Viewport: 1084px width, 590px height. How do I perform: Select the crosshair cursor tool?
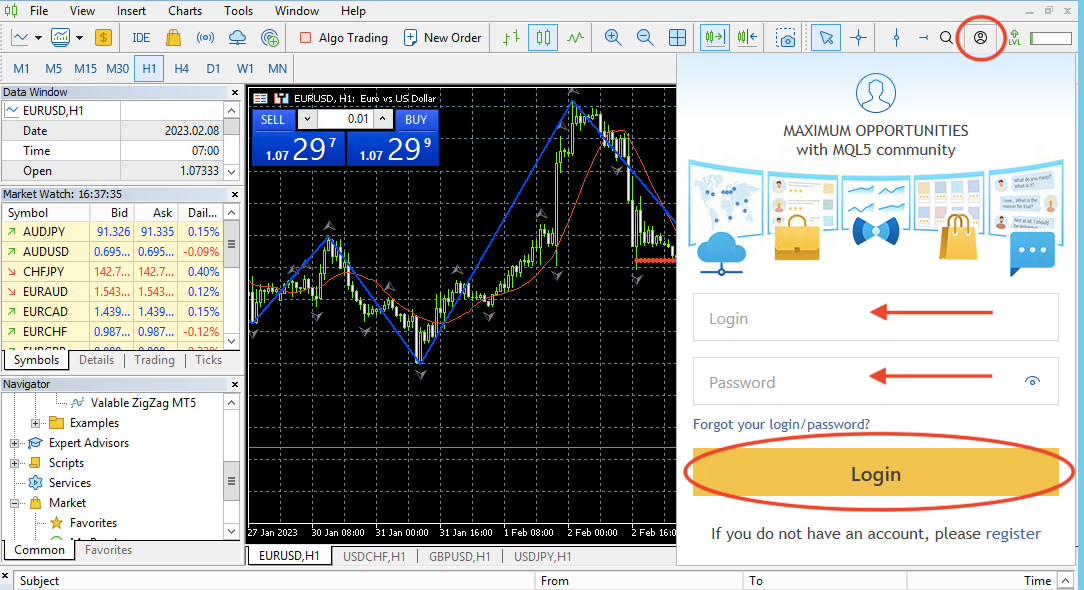click(x=858, y=37)
